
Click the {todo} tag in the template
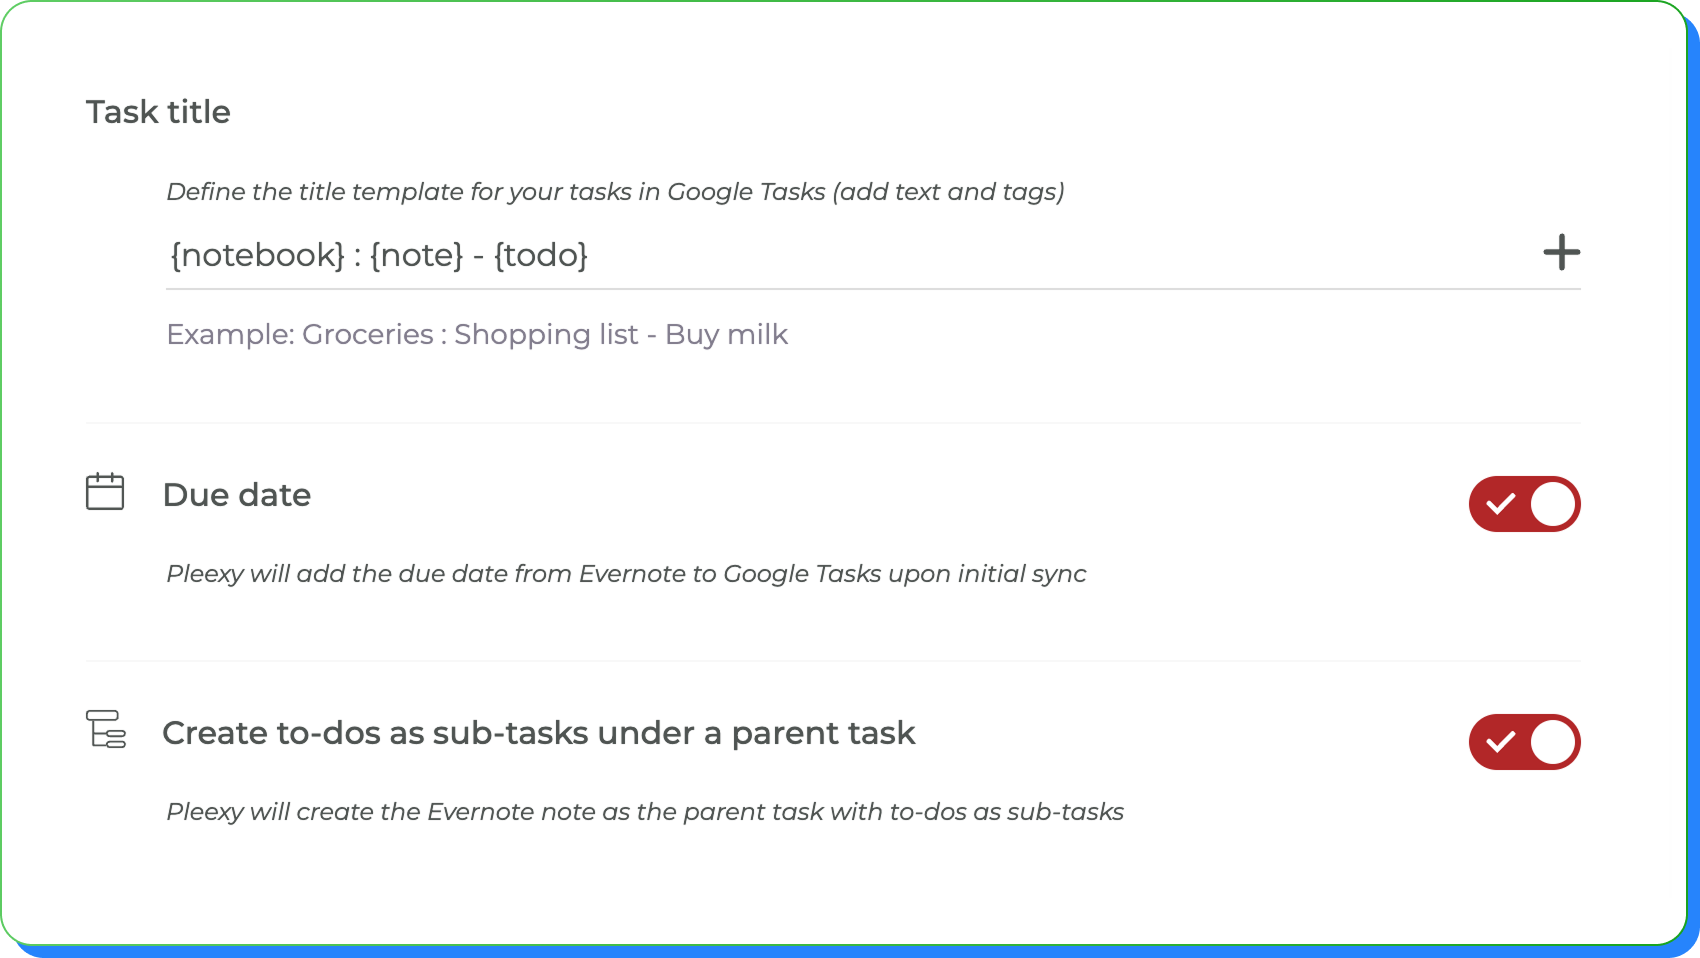(540, 255)
